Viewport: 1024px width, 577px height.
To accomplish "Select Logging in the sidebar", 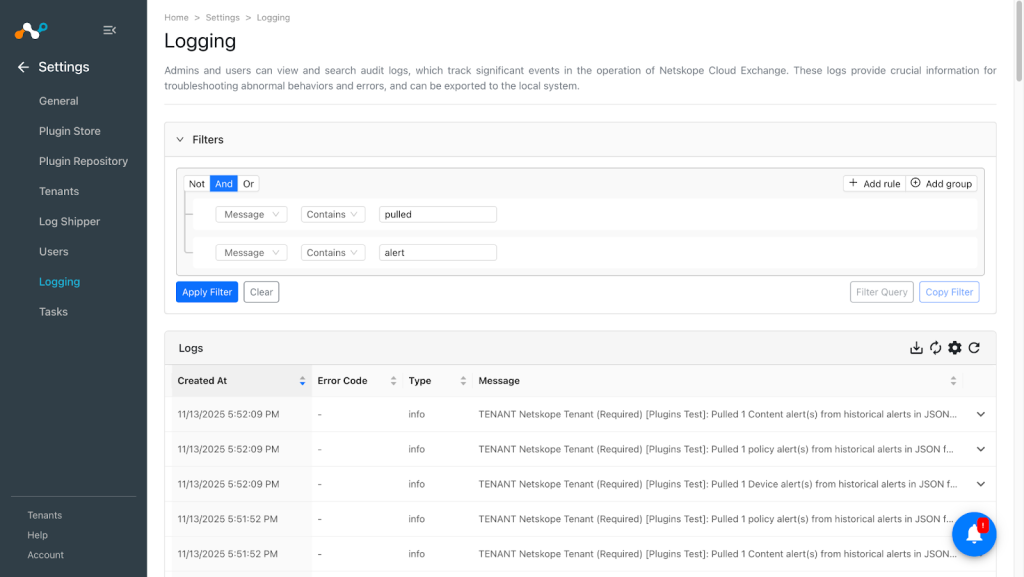I will [59, 282].
